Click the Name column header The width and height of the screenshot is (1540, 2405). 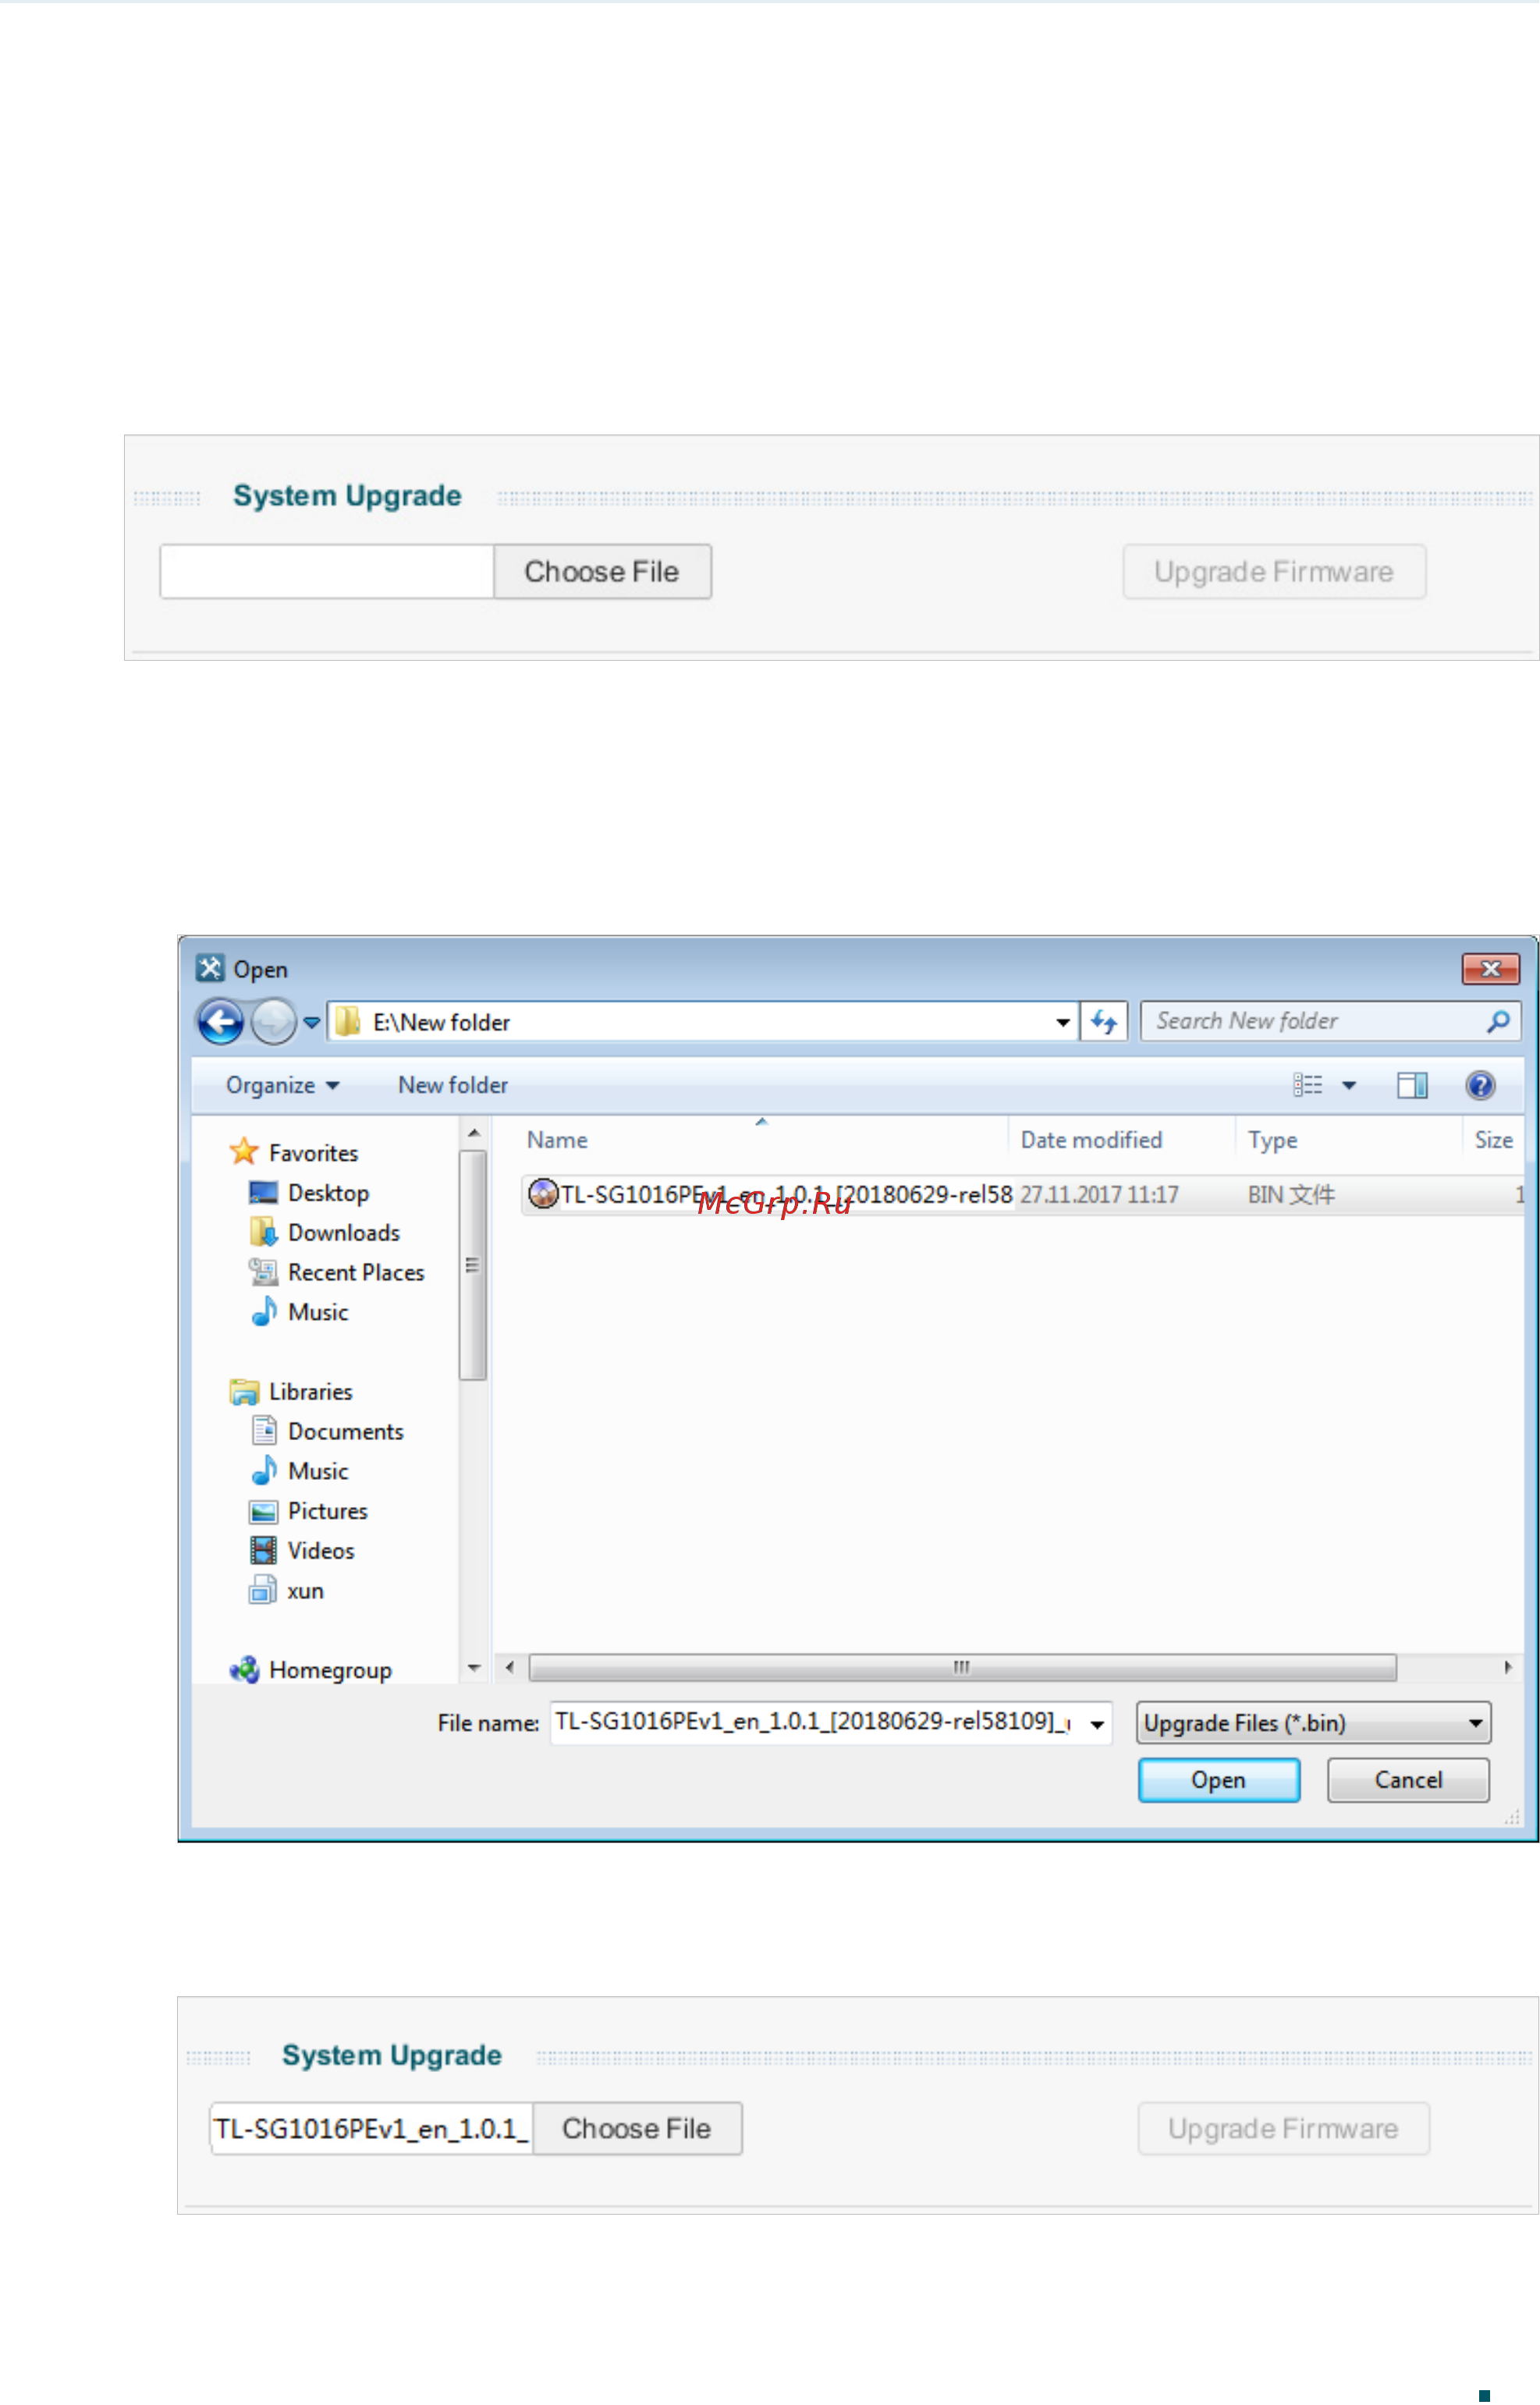pyautogui.click(x=762, y=1141)
